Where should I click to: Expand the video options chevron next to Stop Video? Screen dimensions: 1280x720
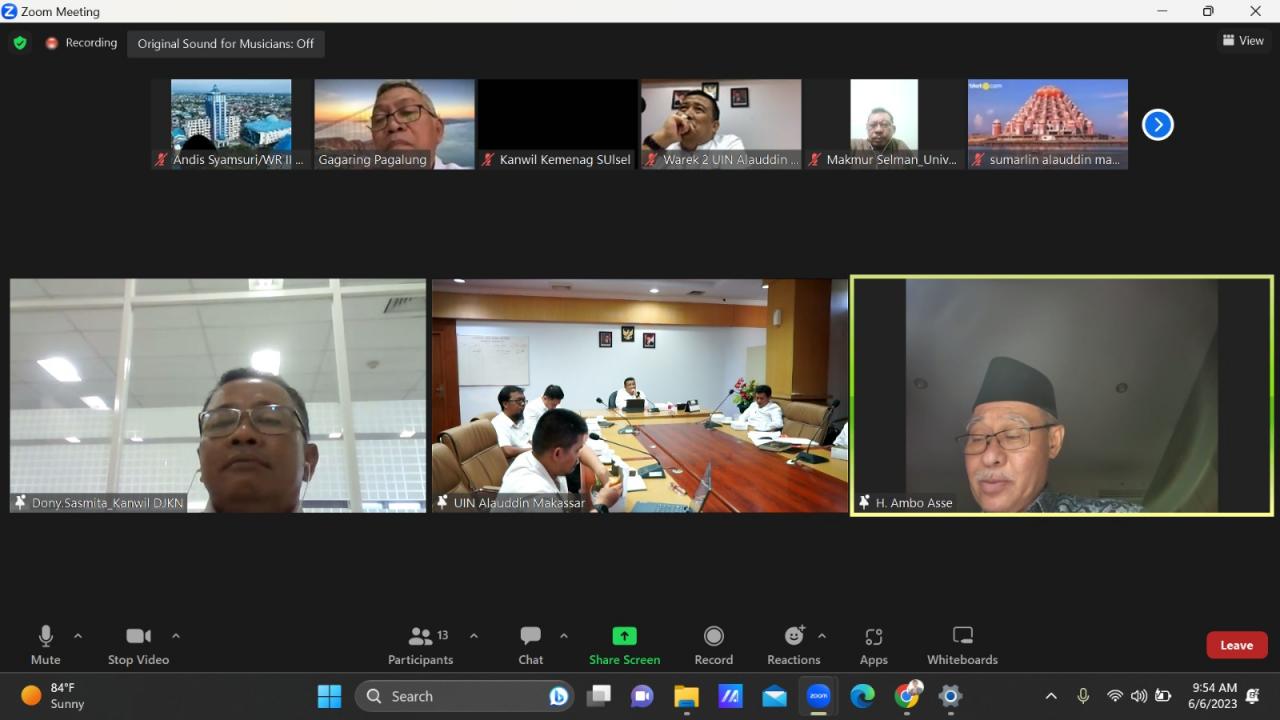pos(176,635)
